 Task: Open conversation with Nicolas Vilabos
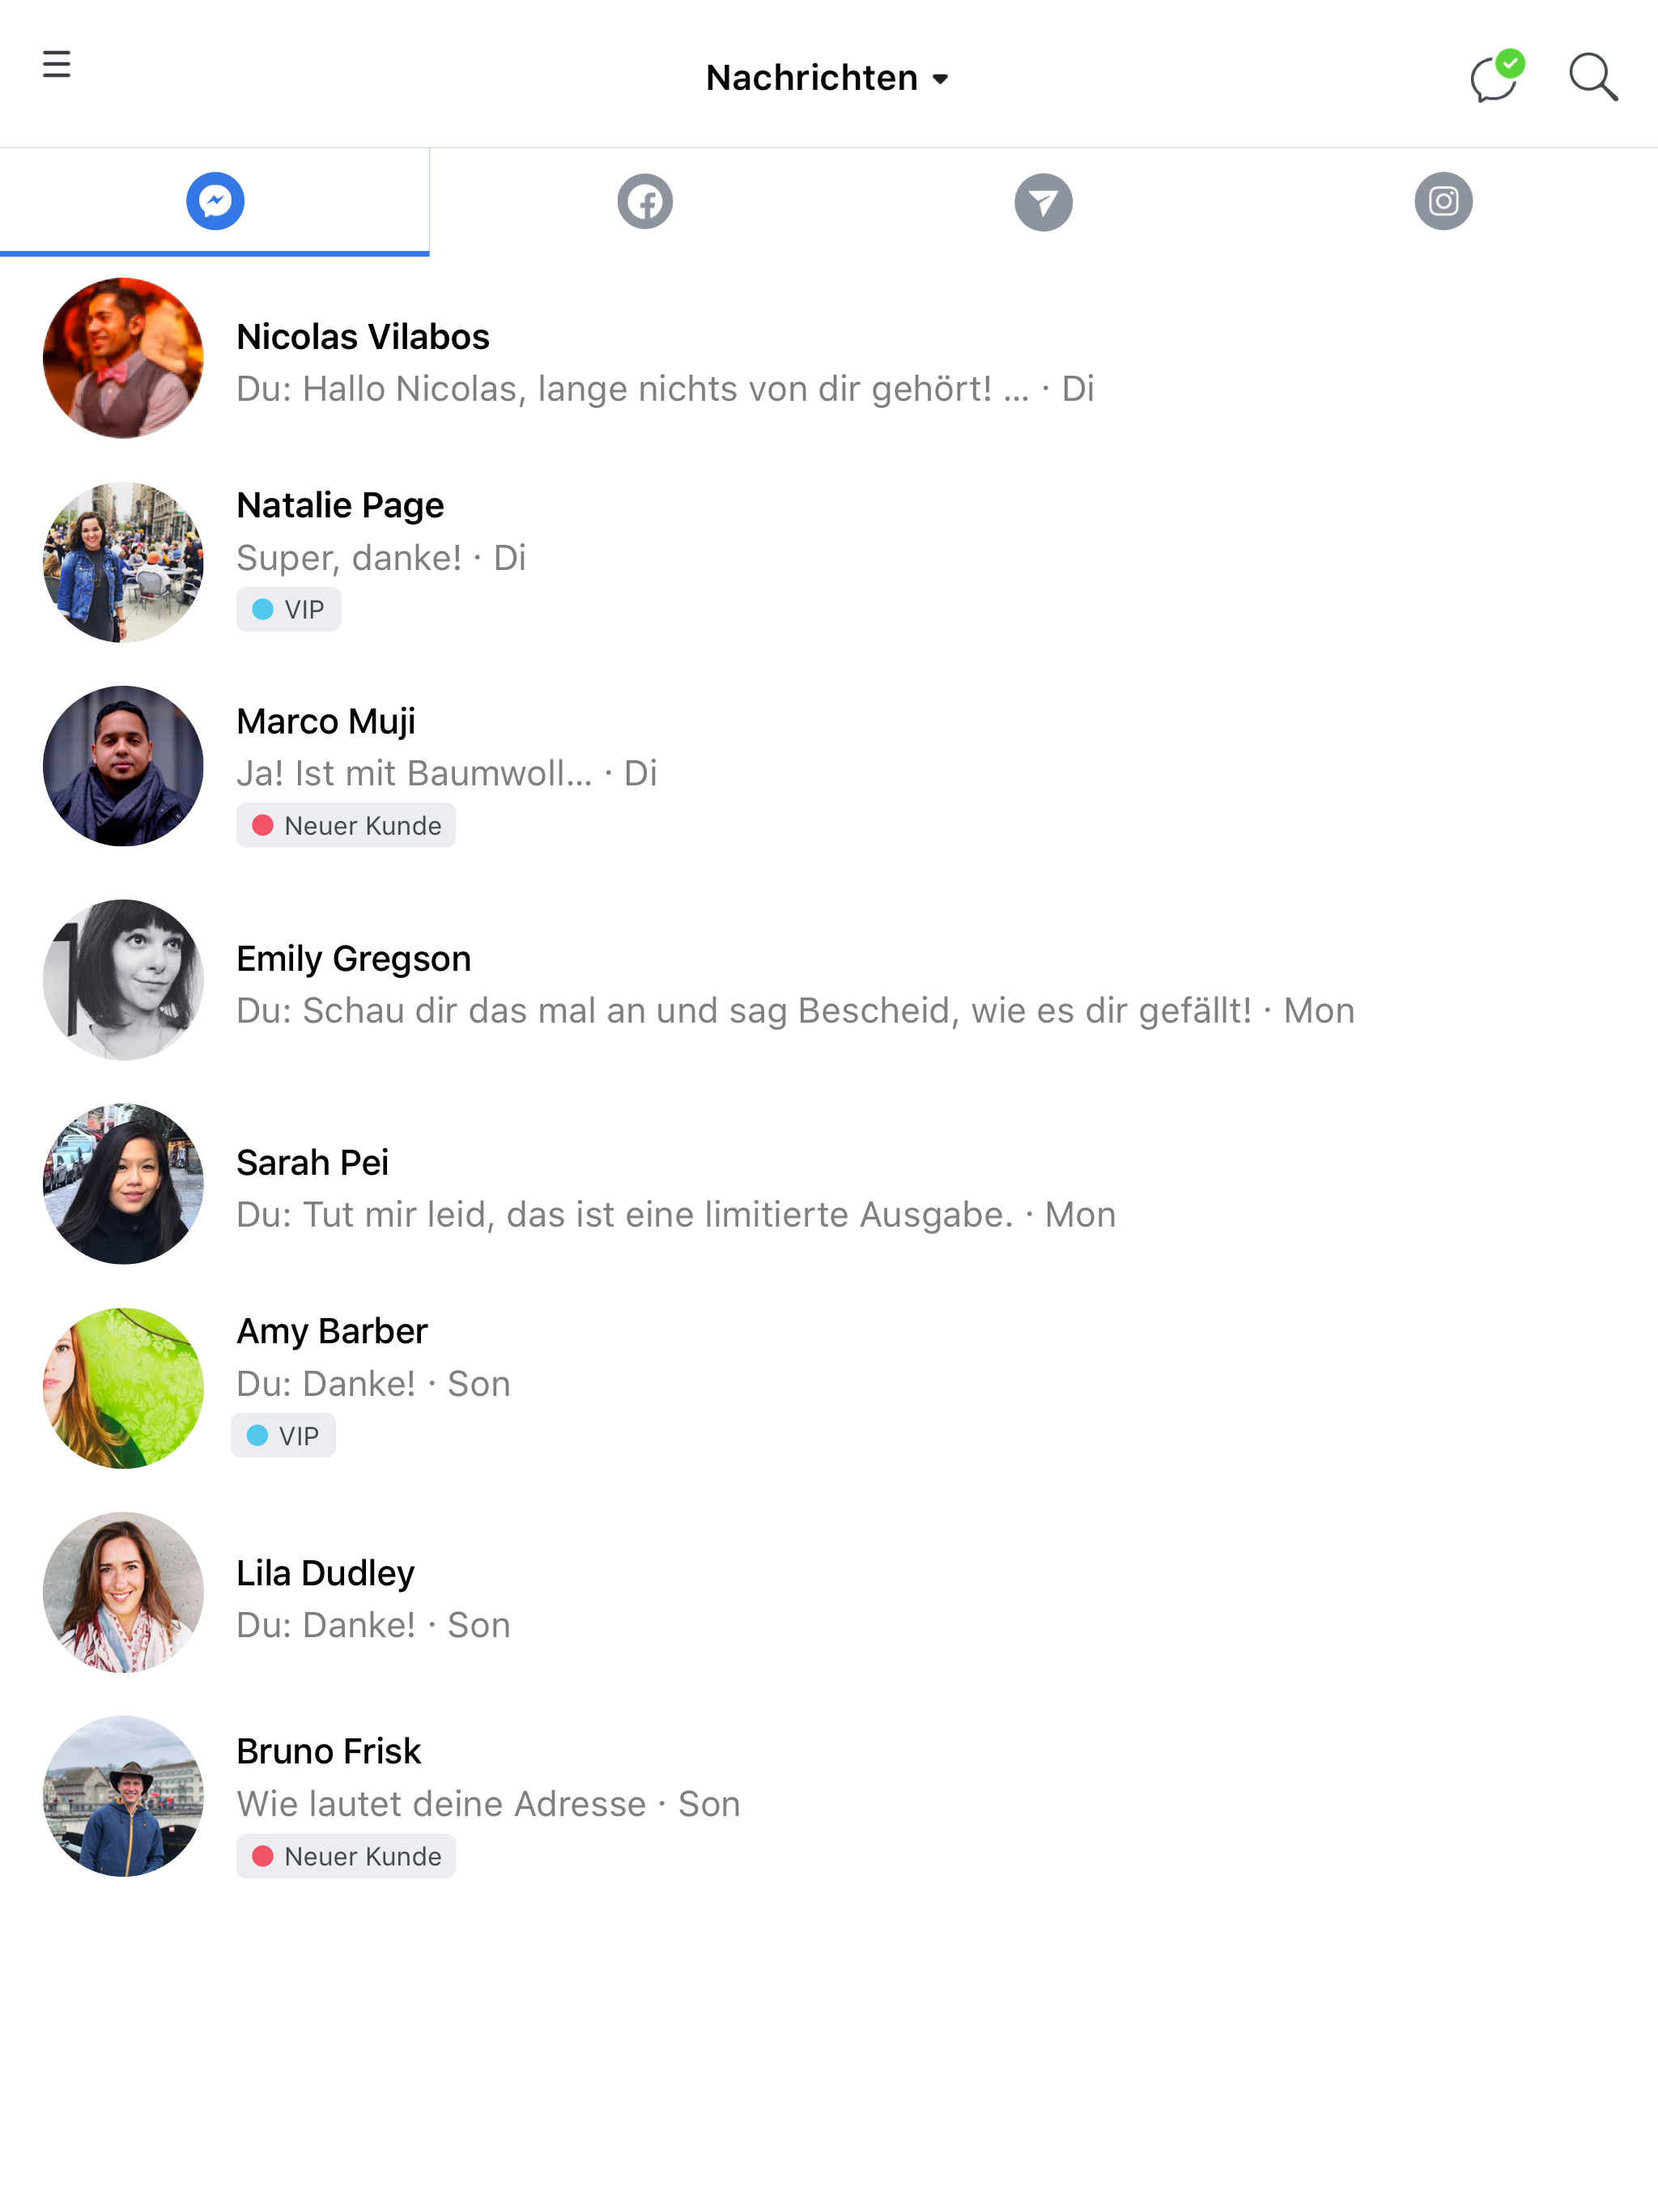pyautogui.click(x=829, y=359)
